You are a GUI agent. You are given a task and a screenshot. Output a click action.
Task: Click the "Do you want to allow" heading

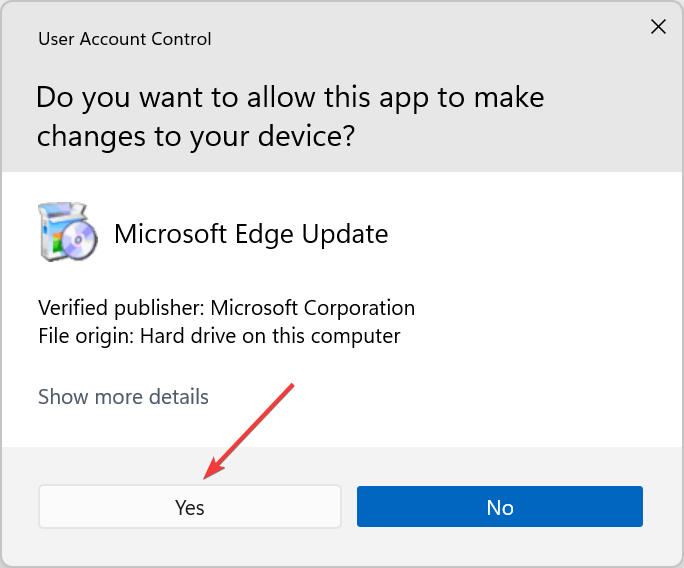point(290,116)
